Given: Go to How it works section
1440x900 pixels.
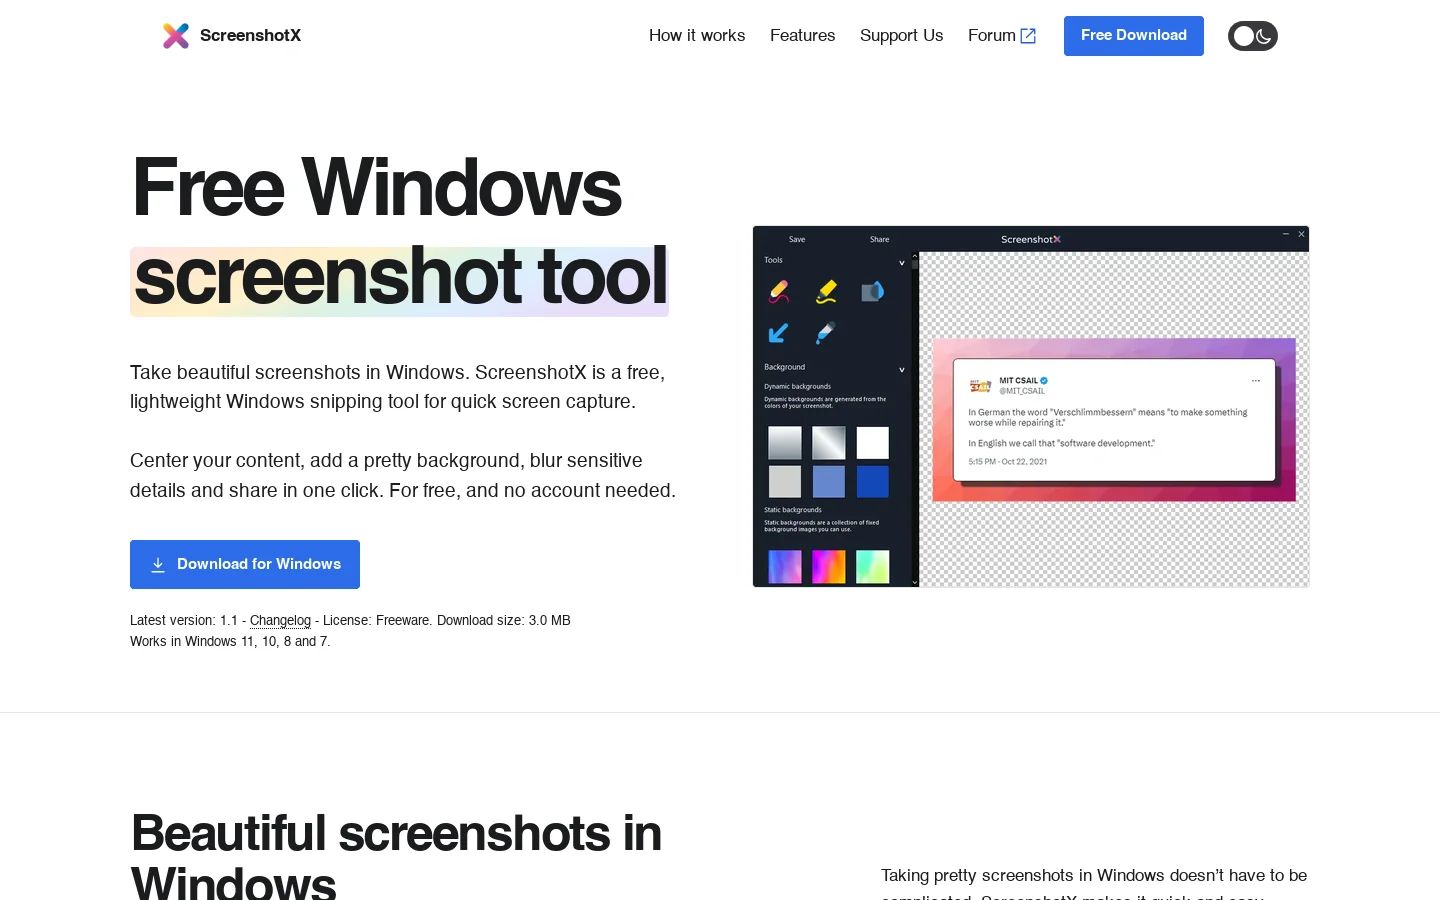Looking at the screenshot, I should 697,36.
